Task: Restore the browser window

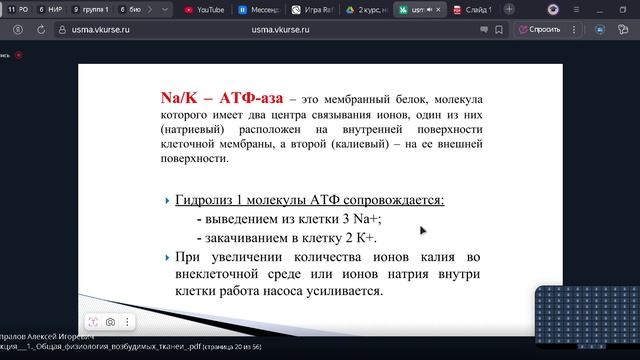Action: pyautogui.click(x=623, y=9)
